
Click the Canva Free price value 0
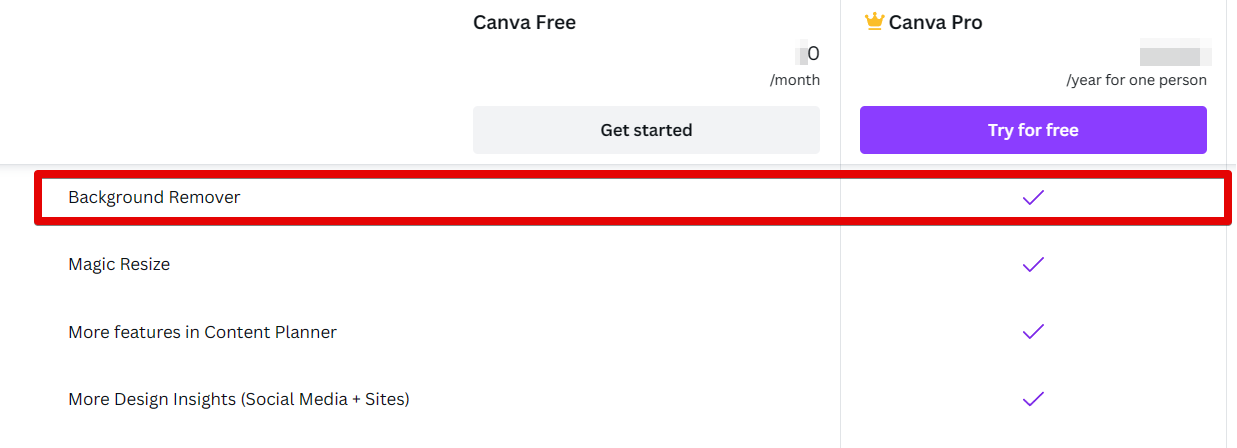pos(813,54)
